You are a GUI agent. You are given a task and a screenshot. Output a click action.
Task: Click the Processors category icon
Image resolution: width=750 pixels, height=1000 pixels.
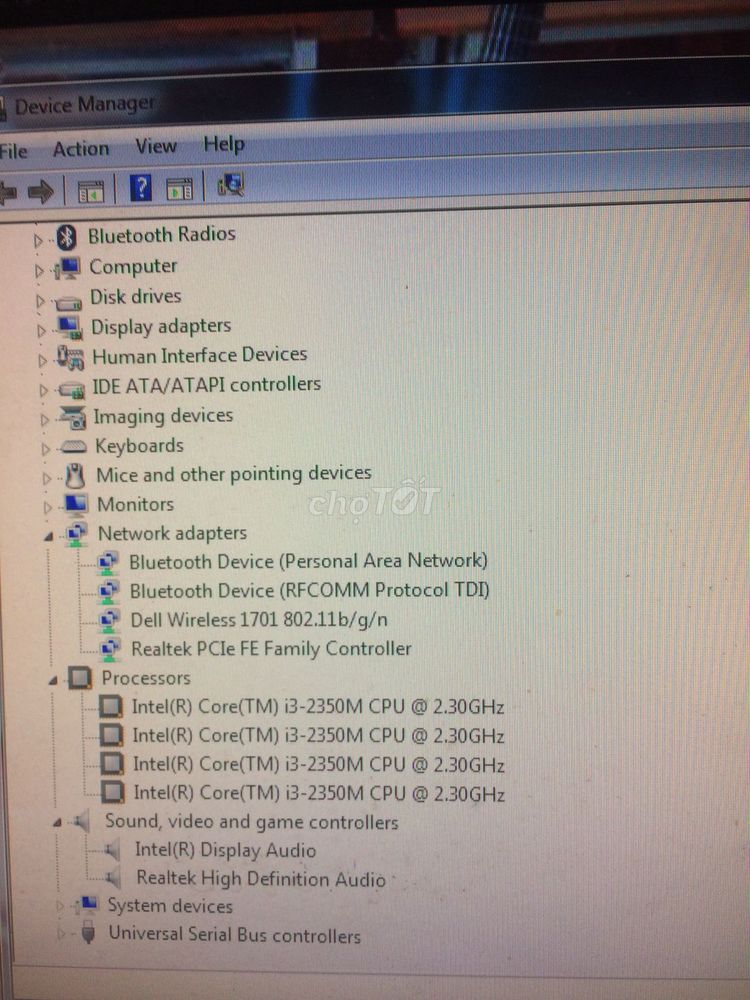(80, 679)
